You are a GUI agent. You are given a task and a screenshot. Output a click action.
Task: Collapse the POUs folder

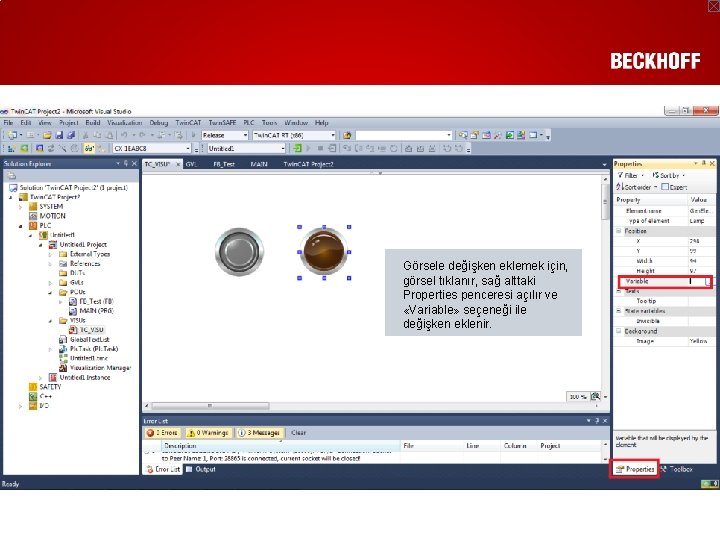coord(50,292)
